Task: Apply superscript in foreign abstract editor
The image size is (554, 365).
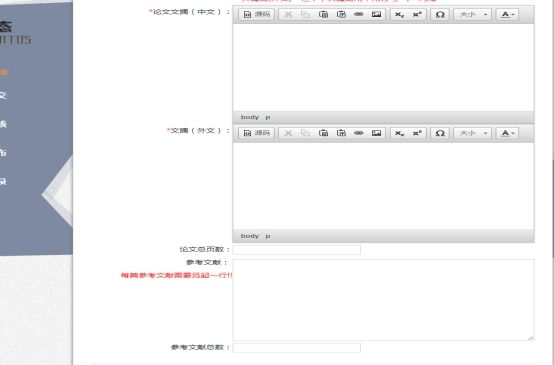Action: tap(417, 133)
